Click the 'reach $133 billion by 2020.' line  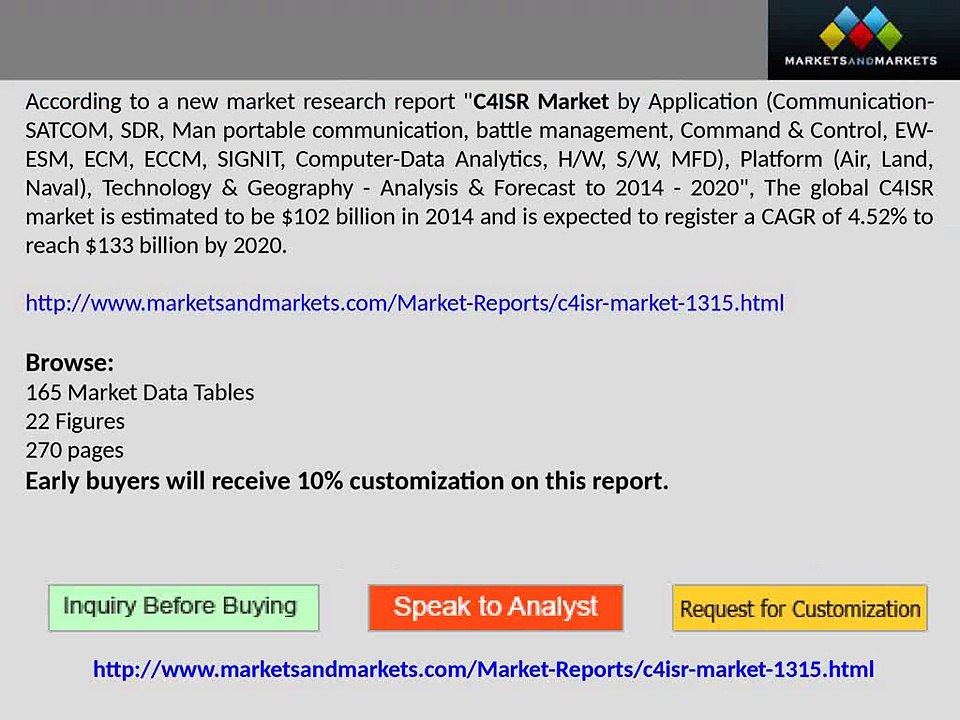[x=156, y=246]
